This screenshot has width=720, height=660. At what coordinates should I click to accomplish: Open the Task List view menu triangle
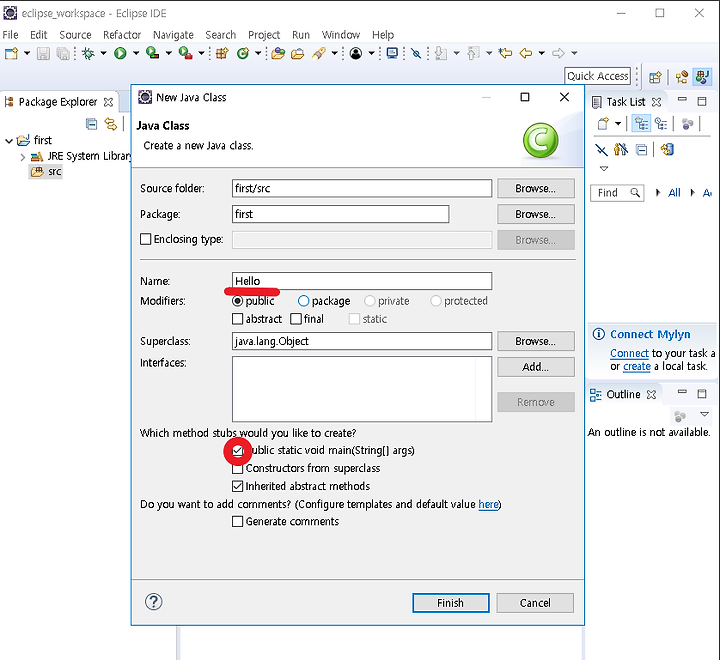pyautogui.click(x=604, y=169)
